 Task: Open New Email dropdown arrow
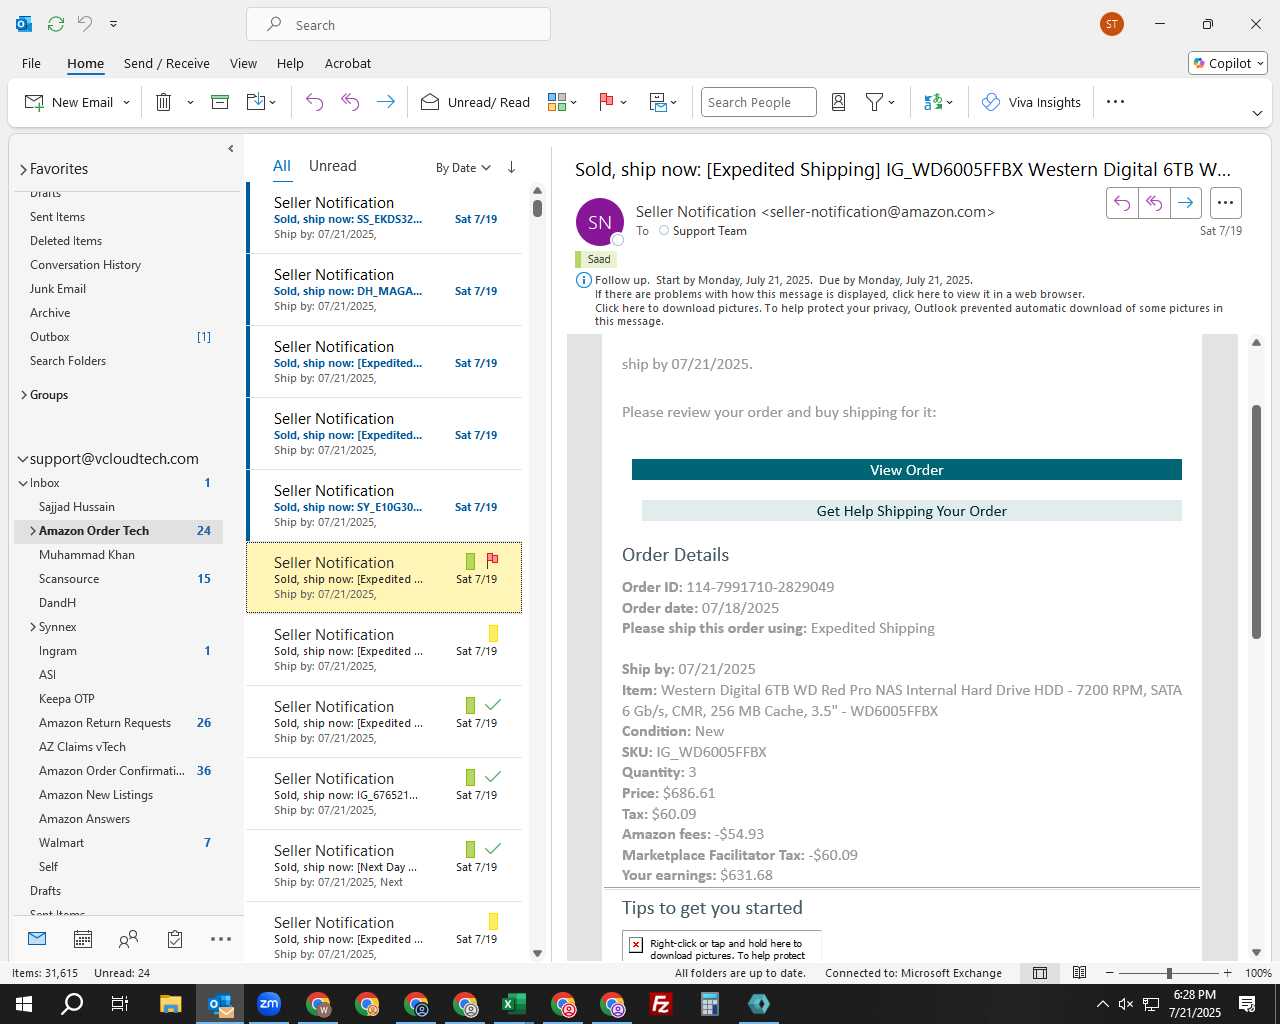(x=126, y=102)
